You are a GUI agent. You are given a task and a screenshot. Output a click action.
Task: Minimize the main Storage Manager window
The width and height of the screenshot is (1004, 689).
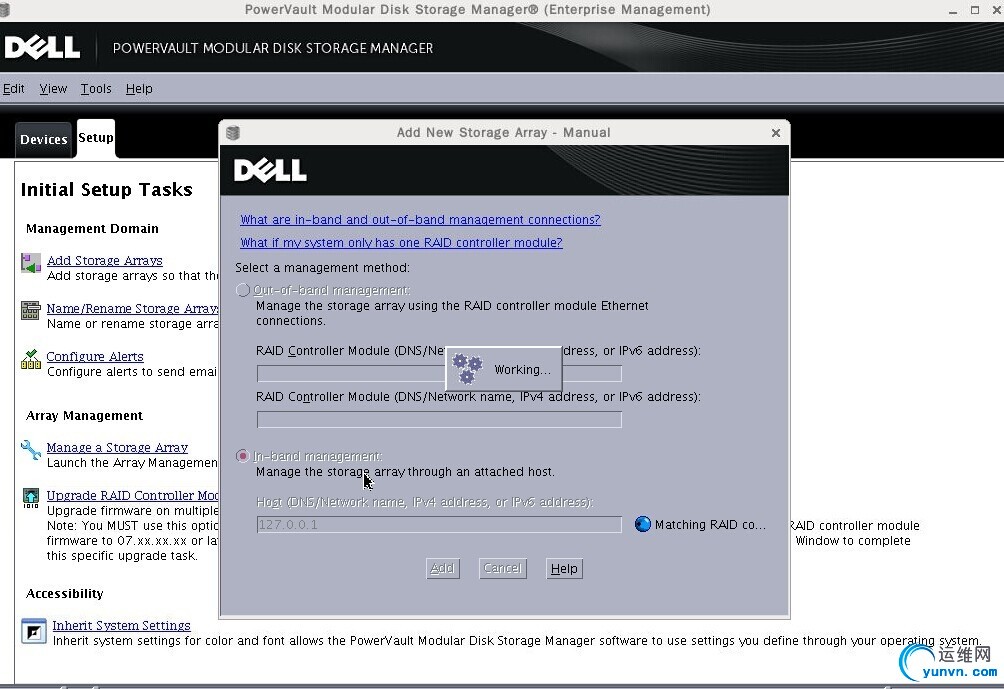[953, 10]
